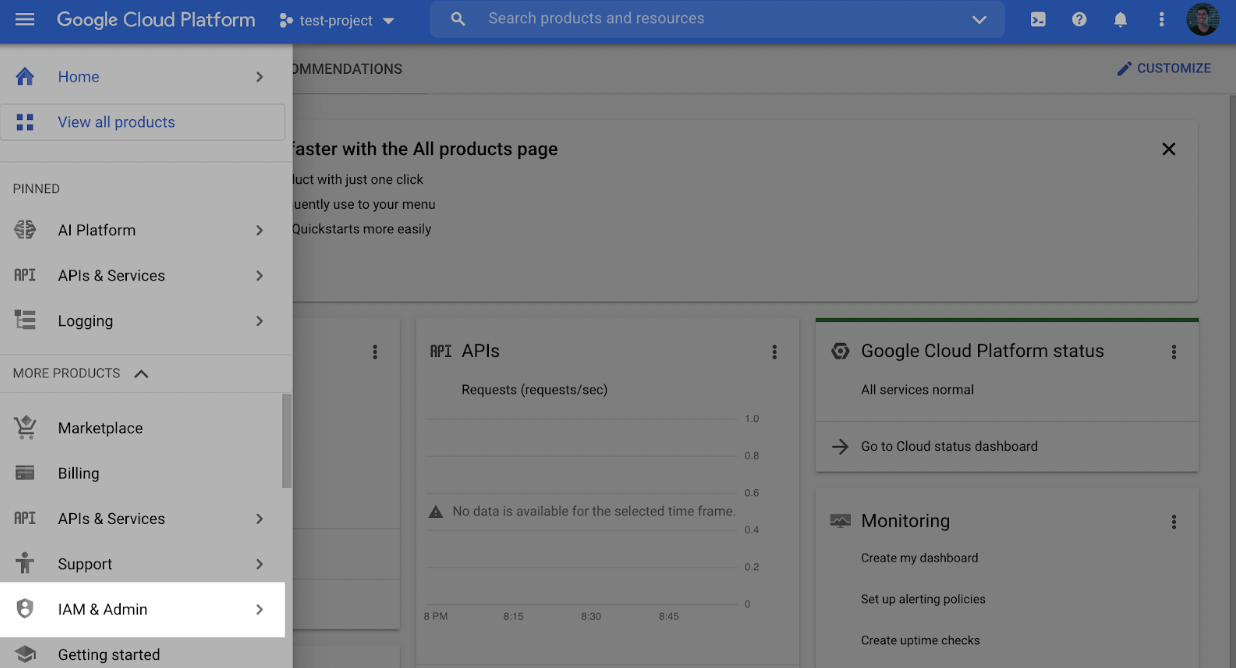Open Marketplace from the menu
The width and height of the screenshot is (1236, 668).
[x=142, y=428]
